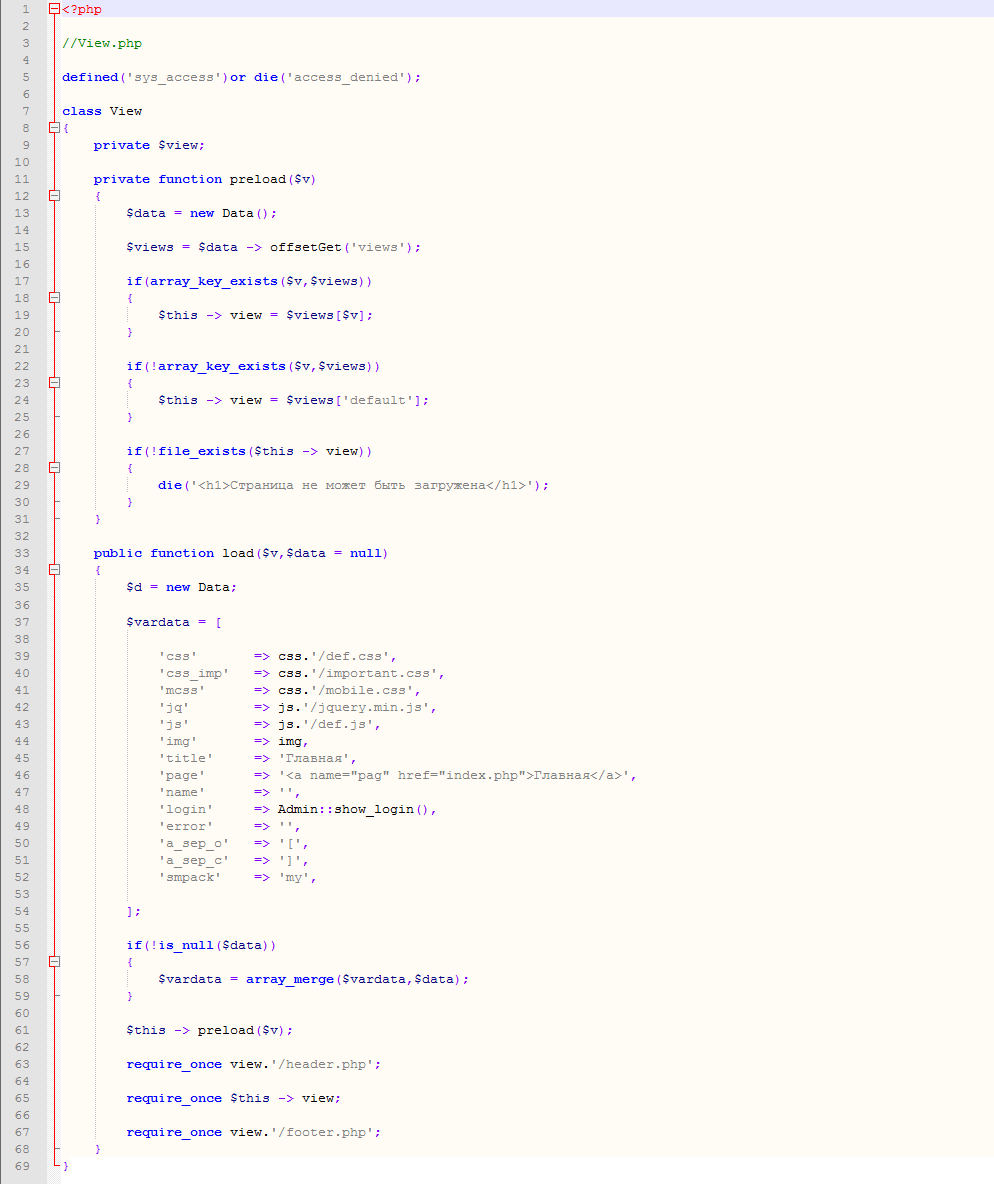Click the closing ]; on line 54
Image resolution: width=994 pixels, height=1184 pixels.
[x=134, y=911]
